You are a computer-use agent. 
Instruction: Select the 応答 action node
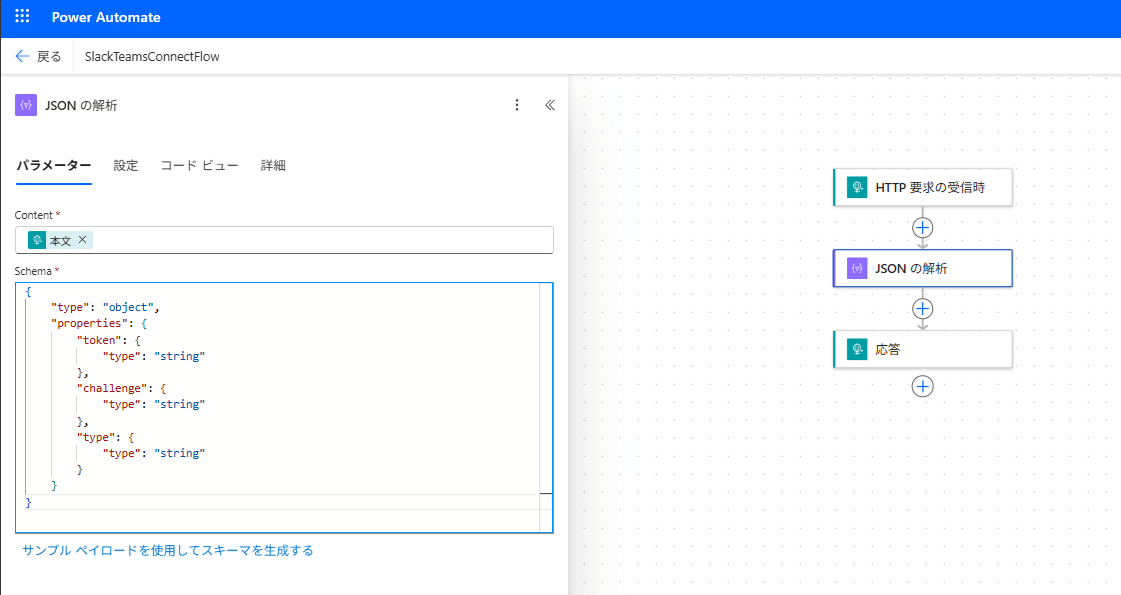click(923, 349)
